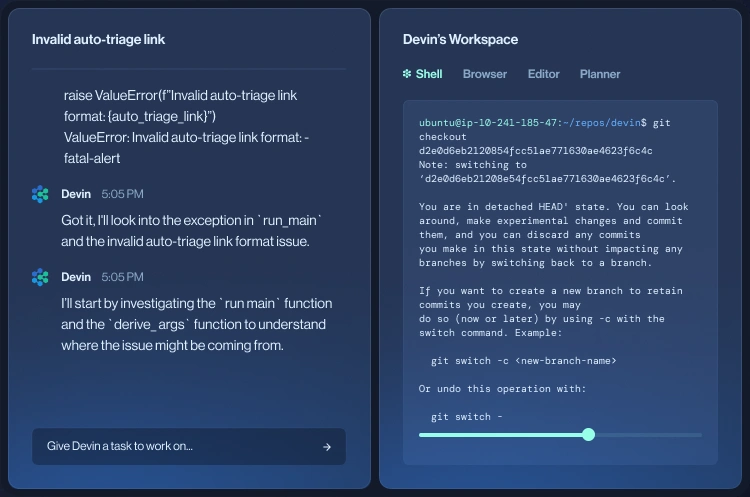Click the unfilled right end of the timeline slider

tap(680, 434)
